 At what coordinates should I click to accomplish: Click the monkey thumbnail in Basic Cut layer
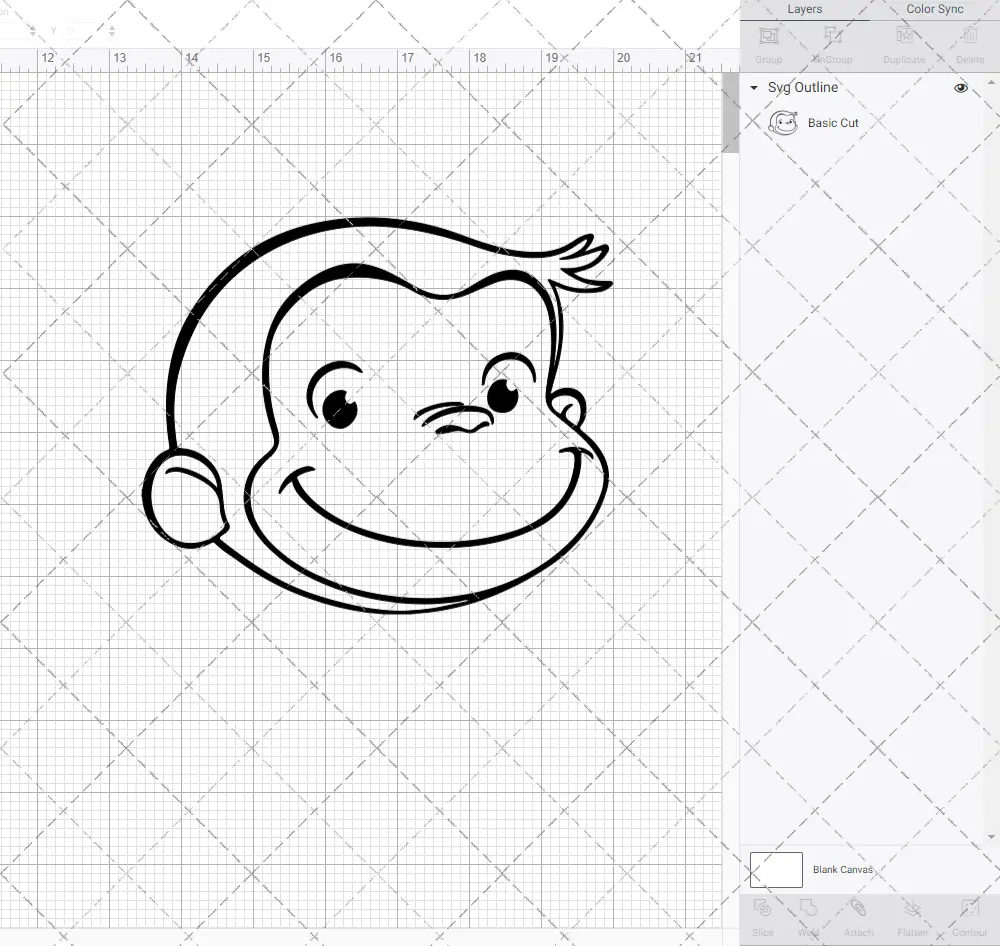click(783, 123)
